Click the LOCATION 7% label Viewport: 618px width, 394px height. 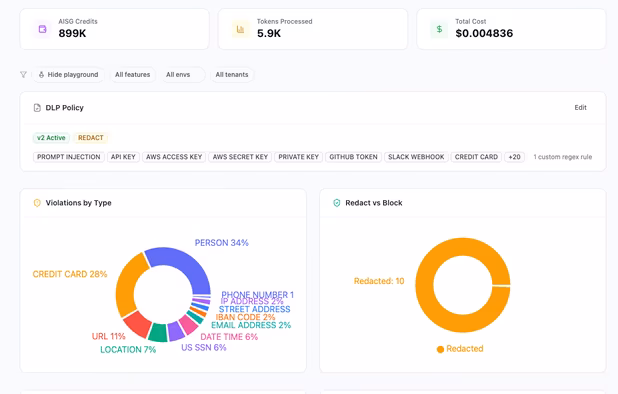coord(128,349)
